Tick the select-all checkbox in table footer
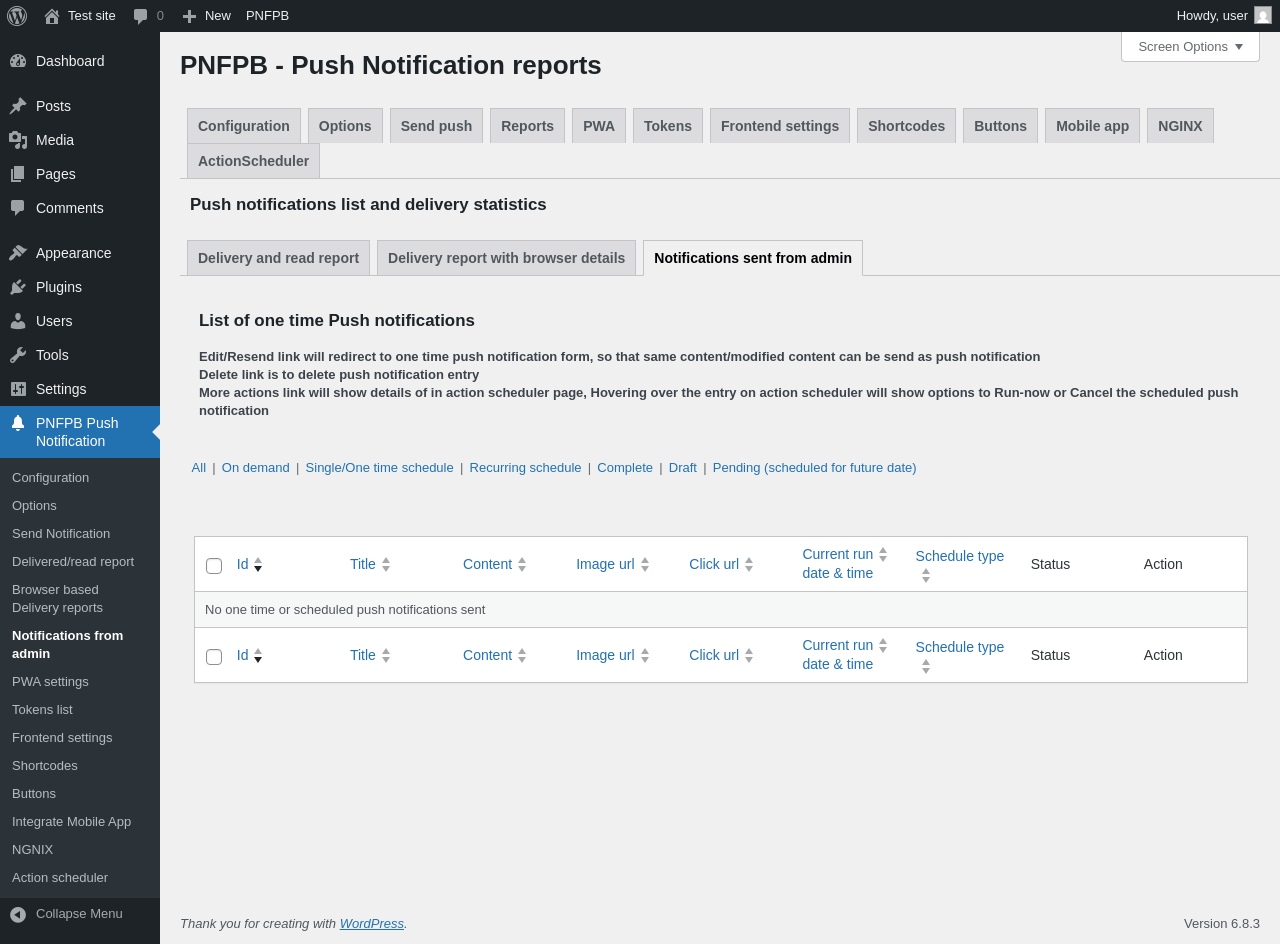The image size is (1280, 944). click(x=214, y=657)
